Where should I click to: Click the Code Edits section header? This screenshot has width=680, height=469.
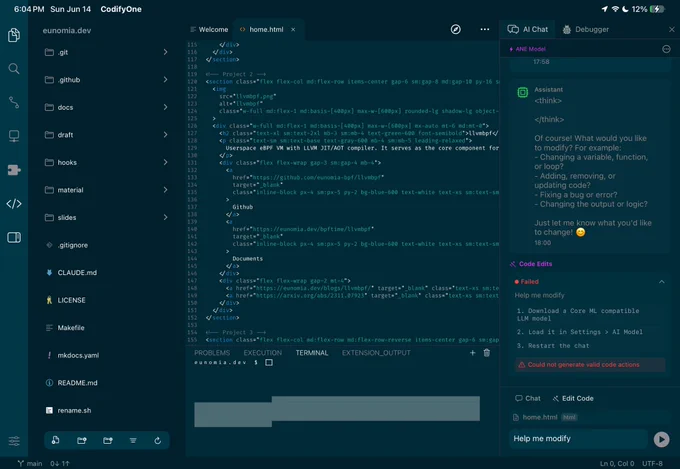click(x=531, y=264)
